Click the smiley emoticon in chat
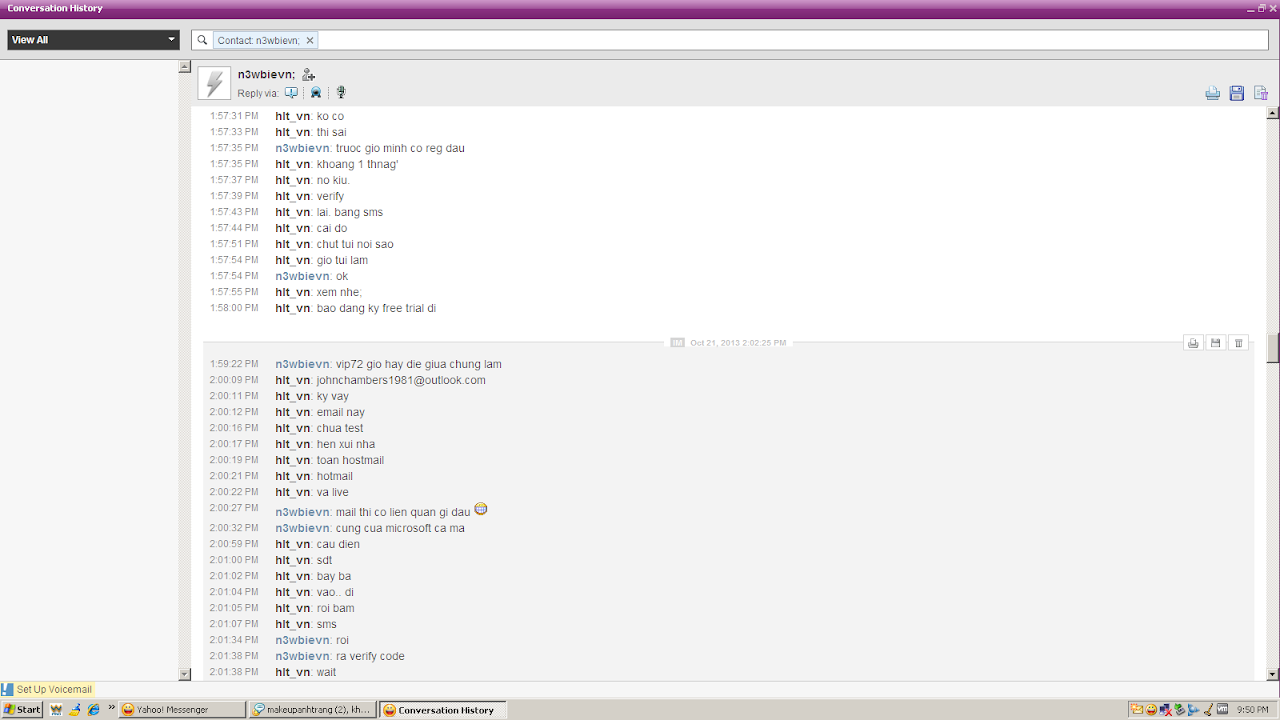 point(481,509)
